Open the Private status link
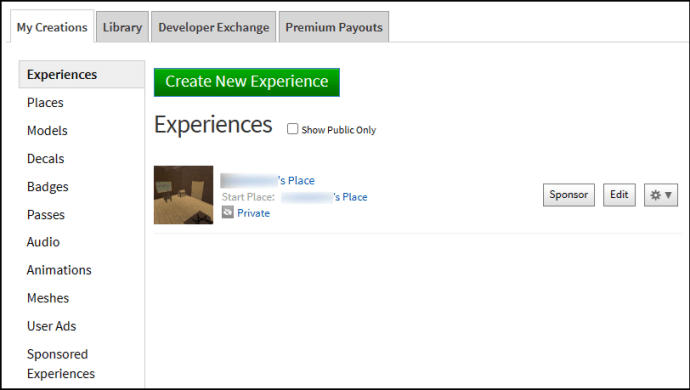 (253, 213)
